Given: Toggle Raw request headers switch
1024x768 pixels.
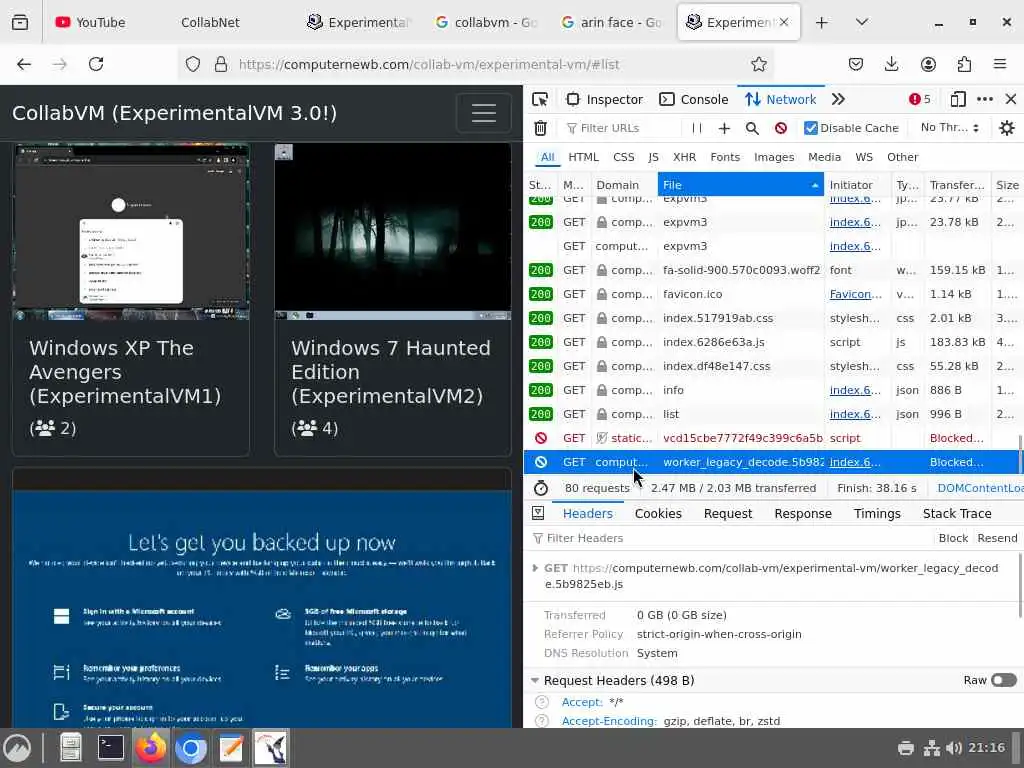Looking at the screenshot, I should pyautogui.click(x=1004, y=680).
